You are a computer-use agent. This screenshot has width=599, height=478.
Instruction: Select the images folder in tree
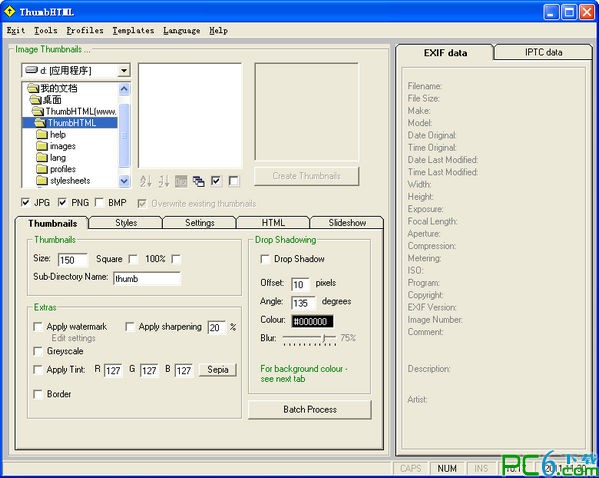[56, 146]
